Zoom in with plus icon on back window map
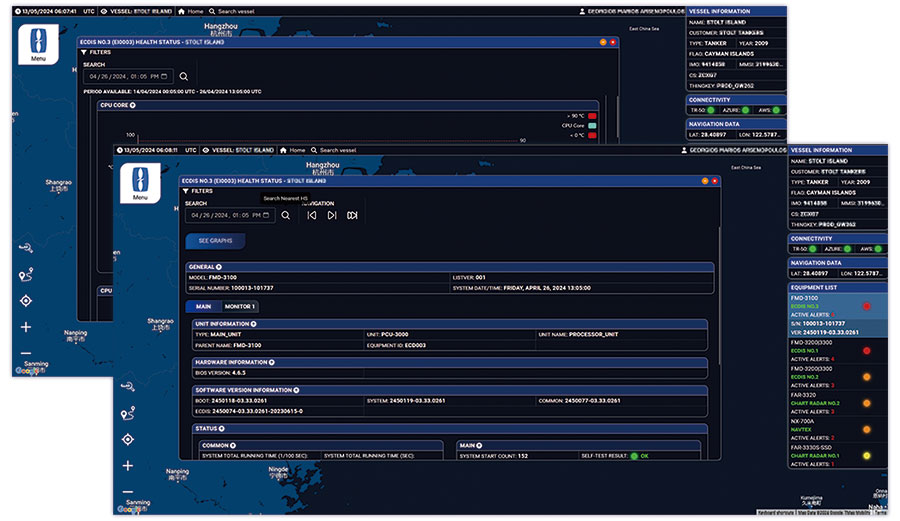 [x=26, y=327]
